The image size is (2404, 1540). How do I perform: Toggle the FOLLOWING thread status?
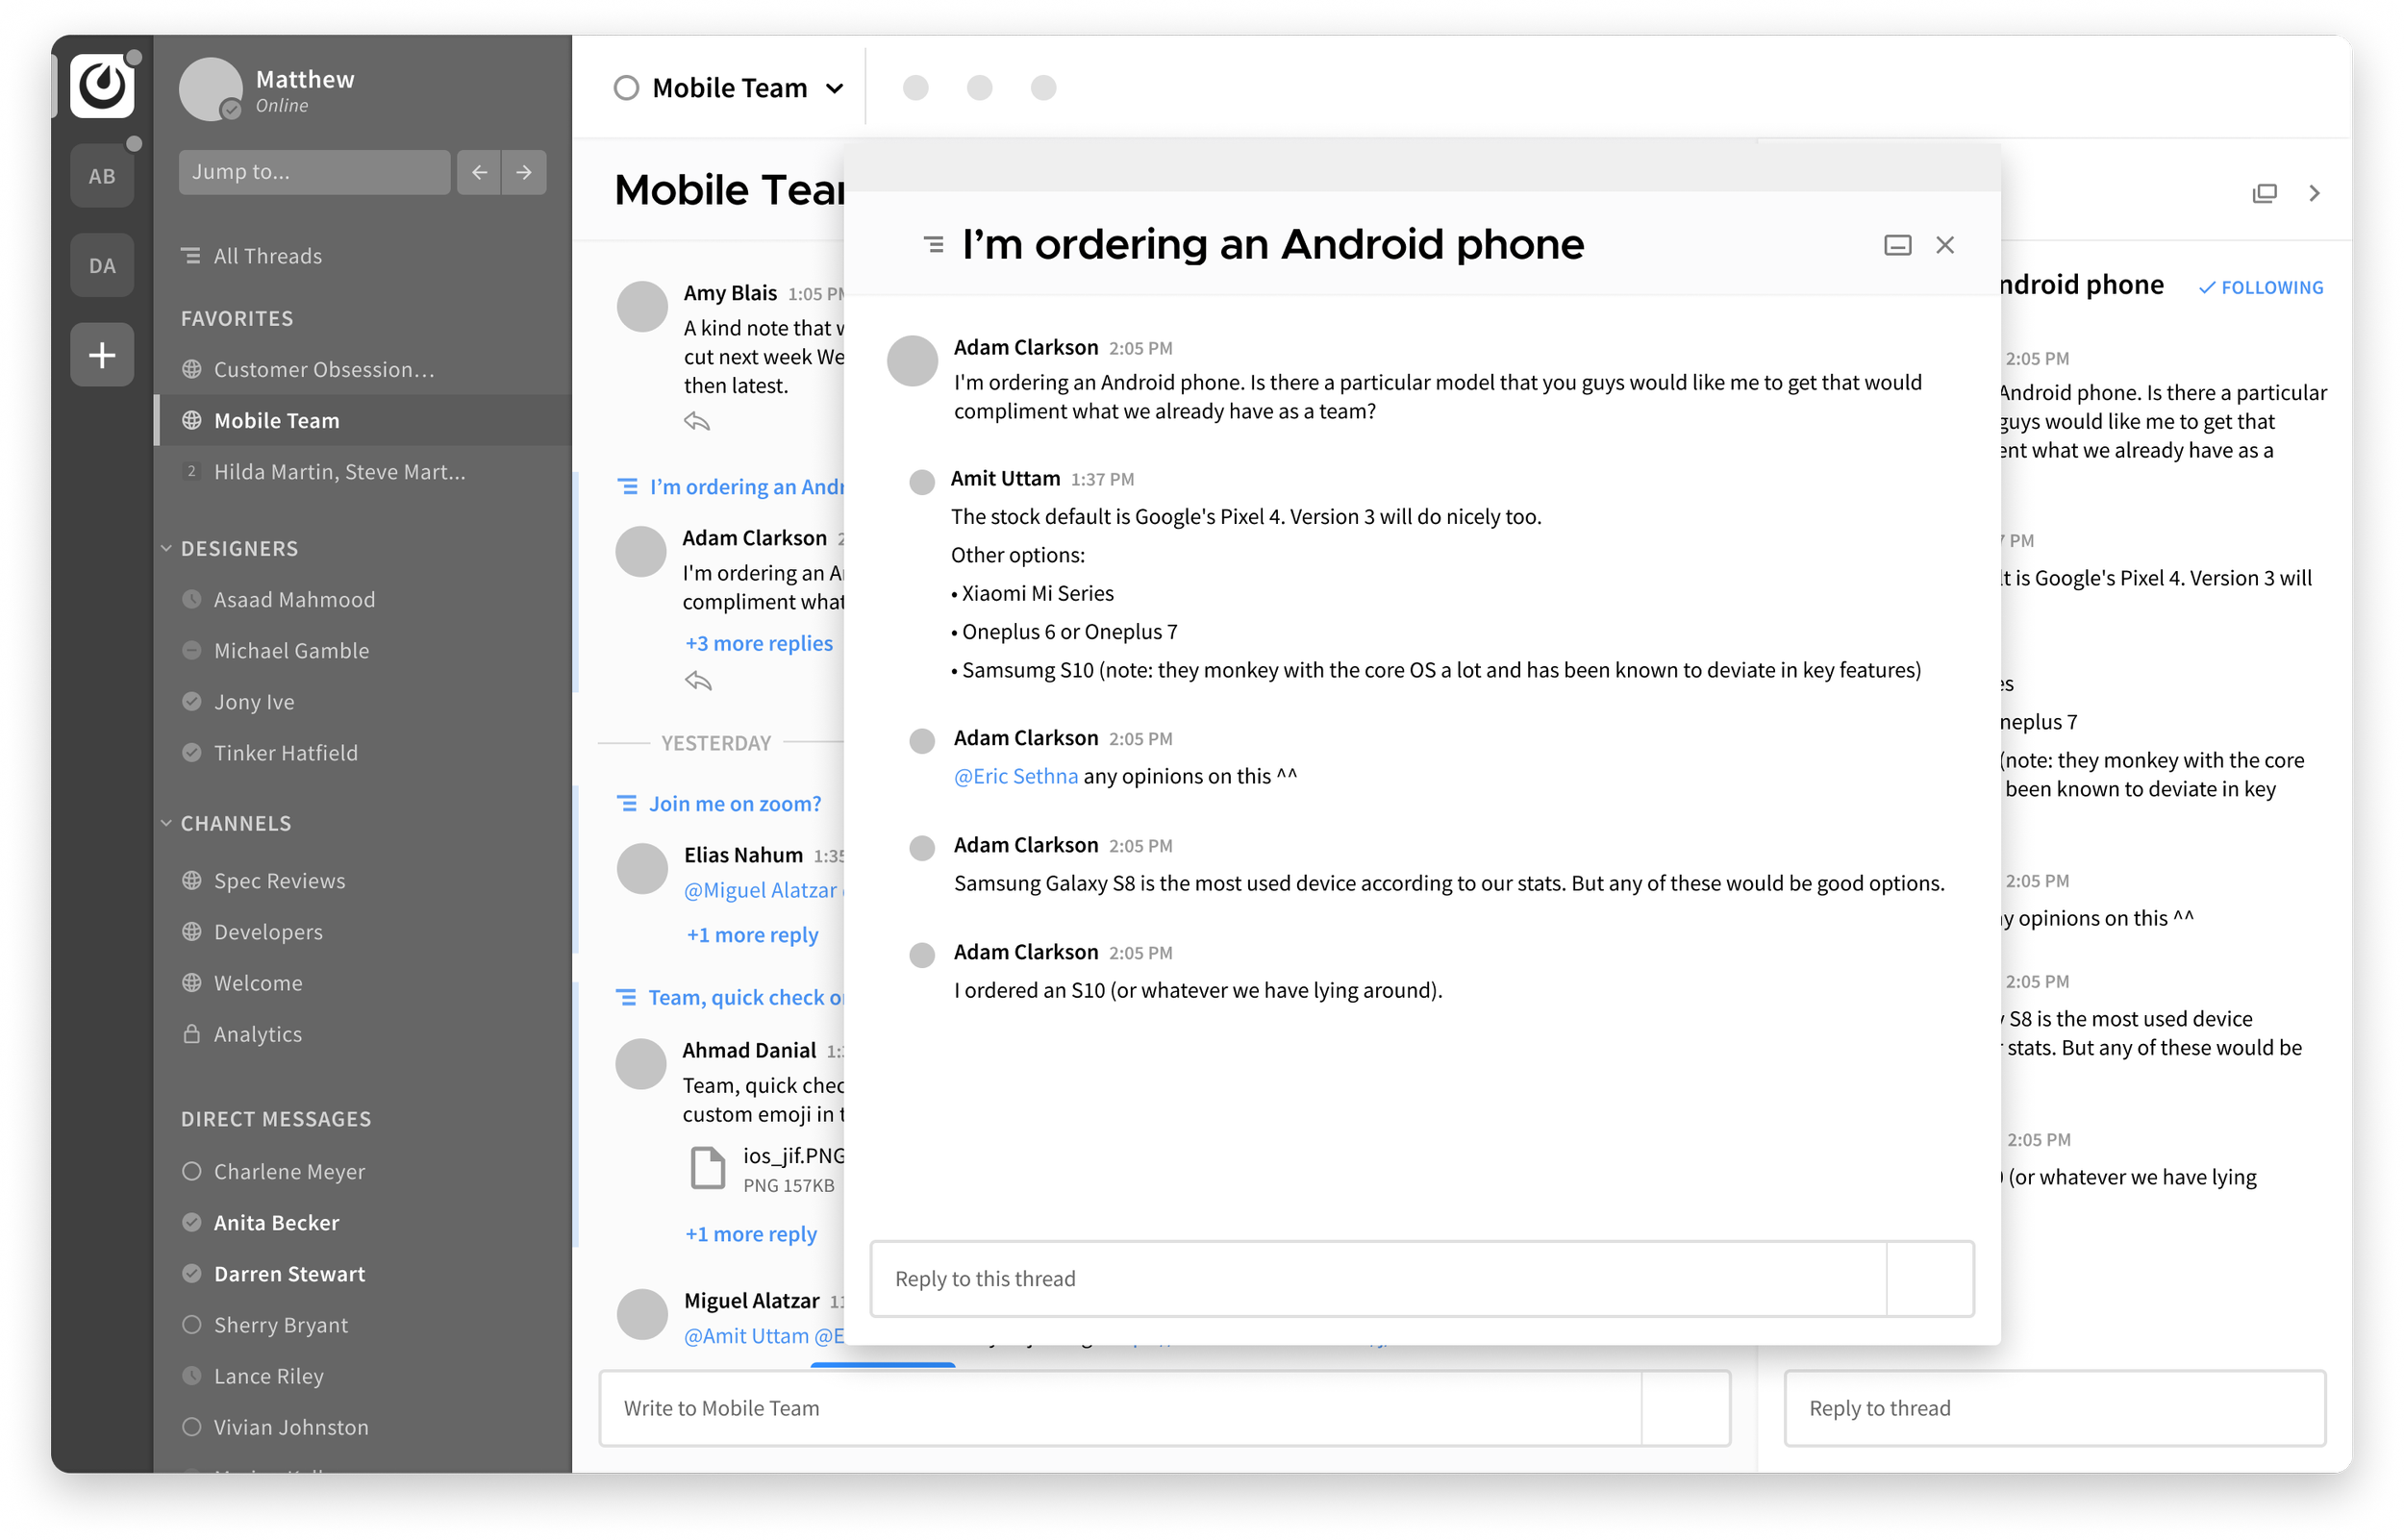pos(2261,288)
